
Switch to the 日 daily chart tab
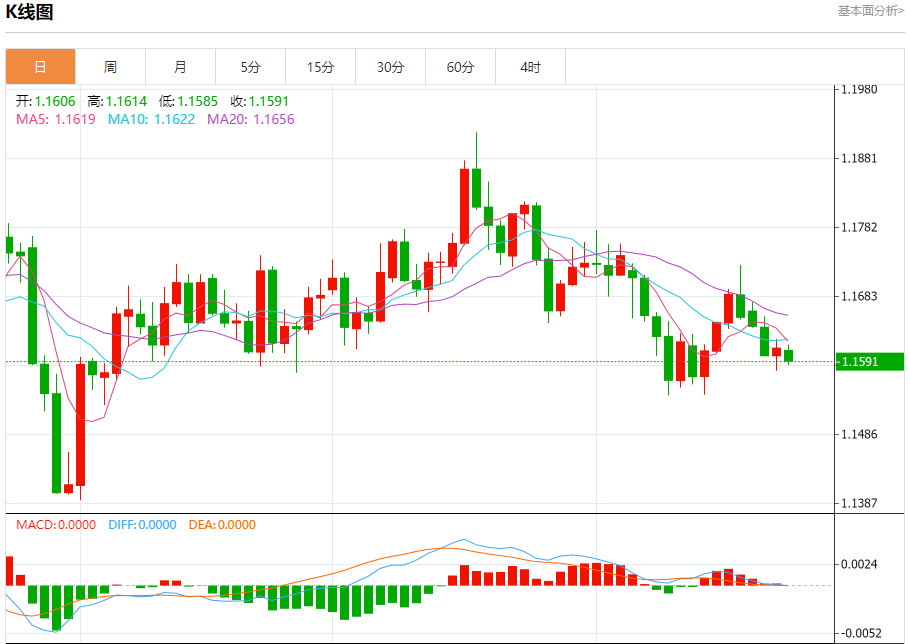click(40, 67)
